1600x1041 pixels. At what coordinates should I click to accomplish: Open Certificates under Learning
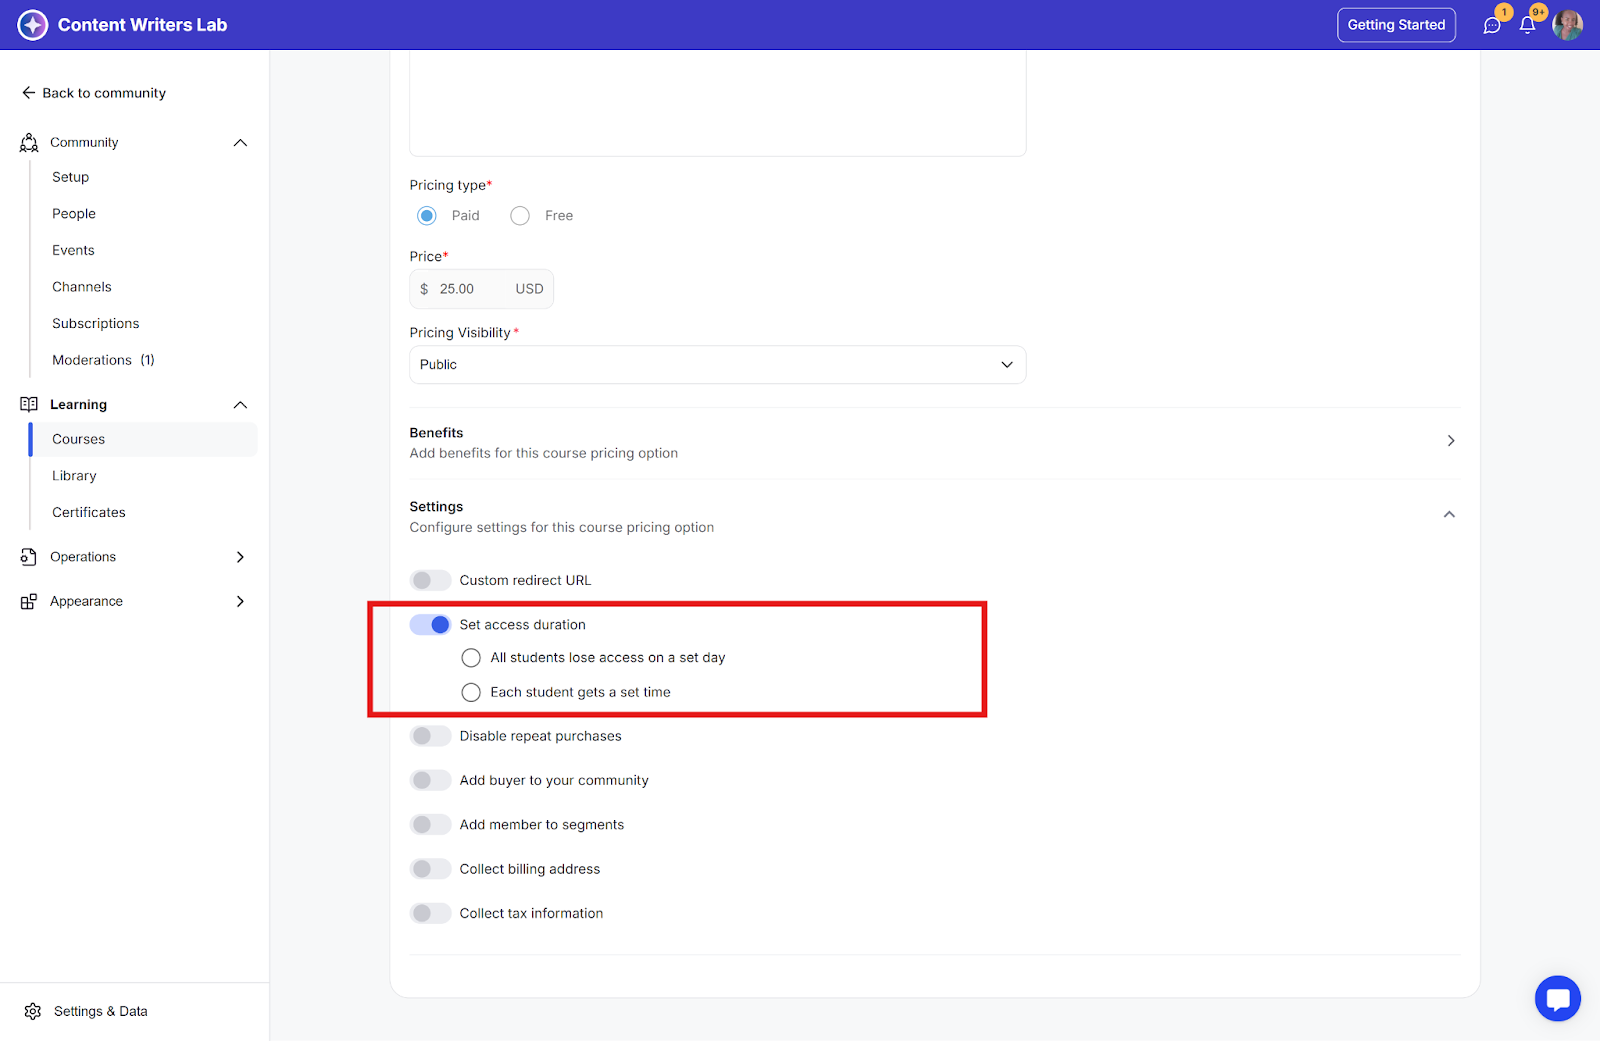pos(89,512)
